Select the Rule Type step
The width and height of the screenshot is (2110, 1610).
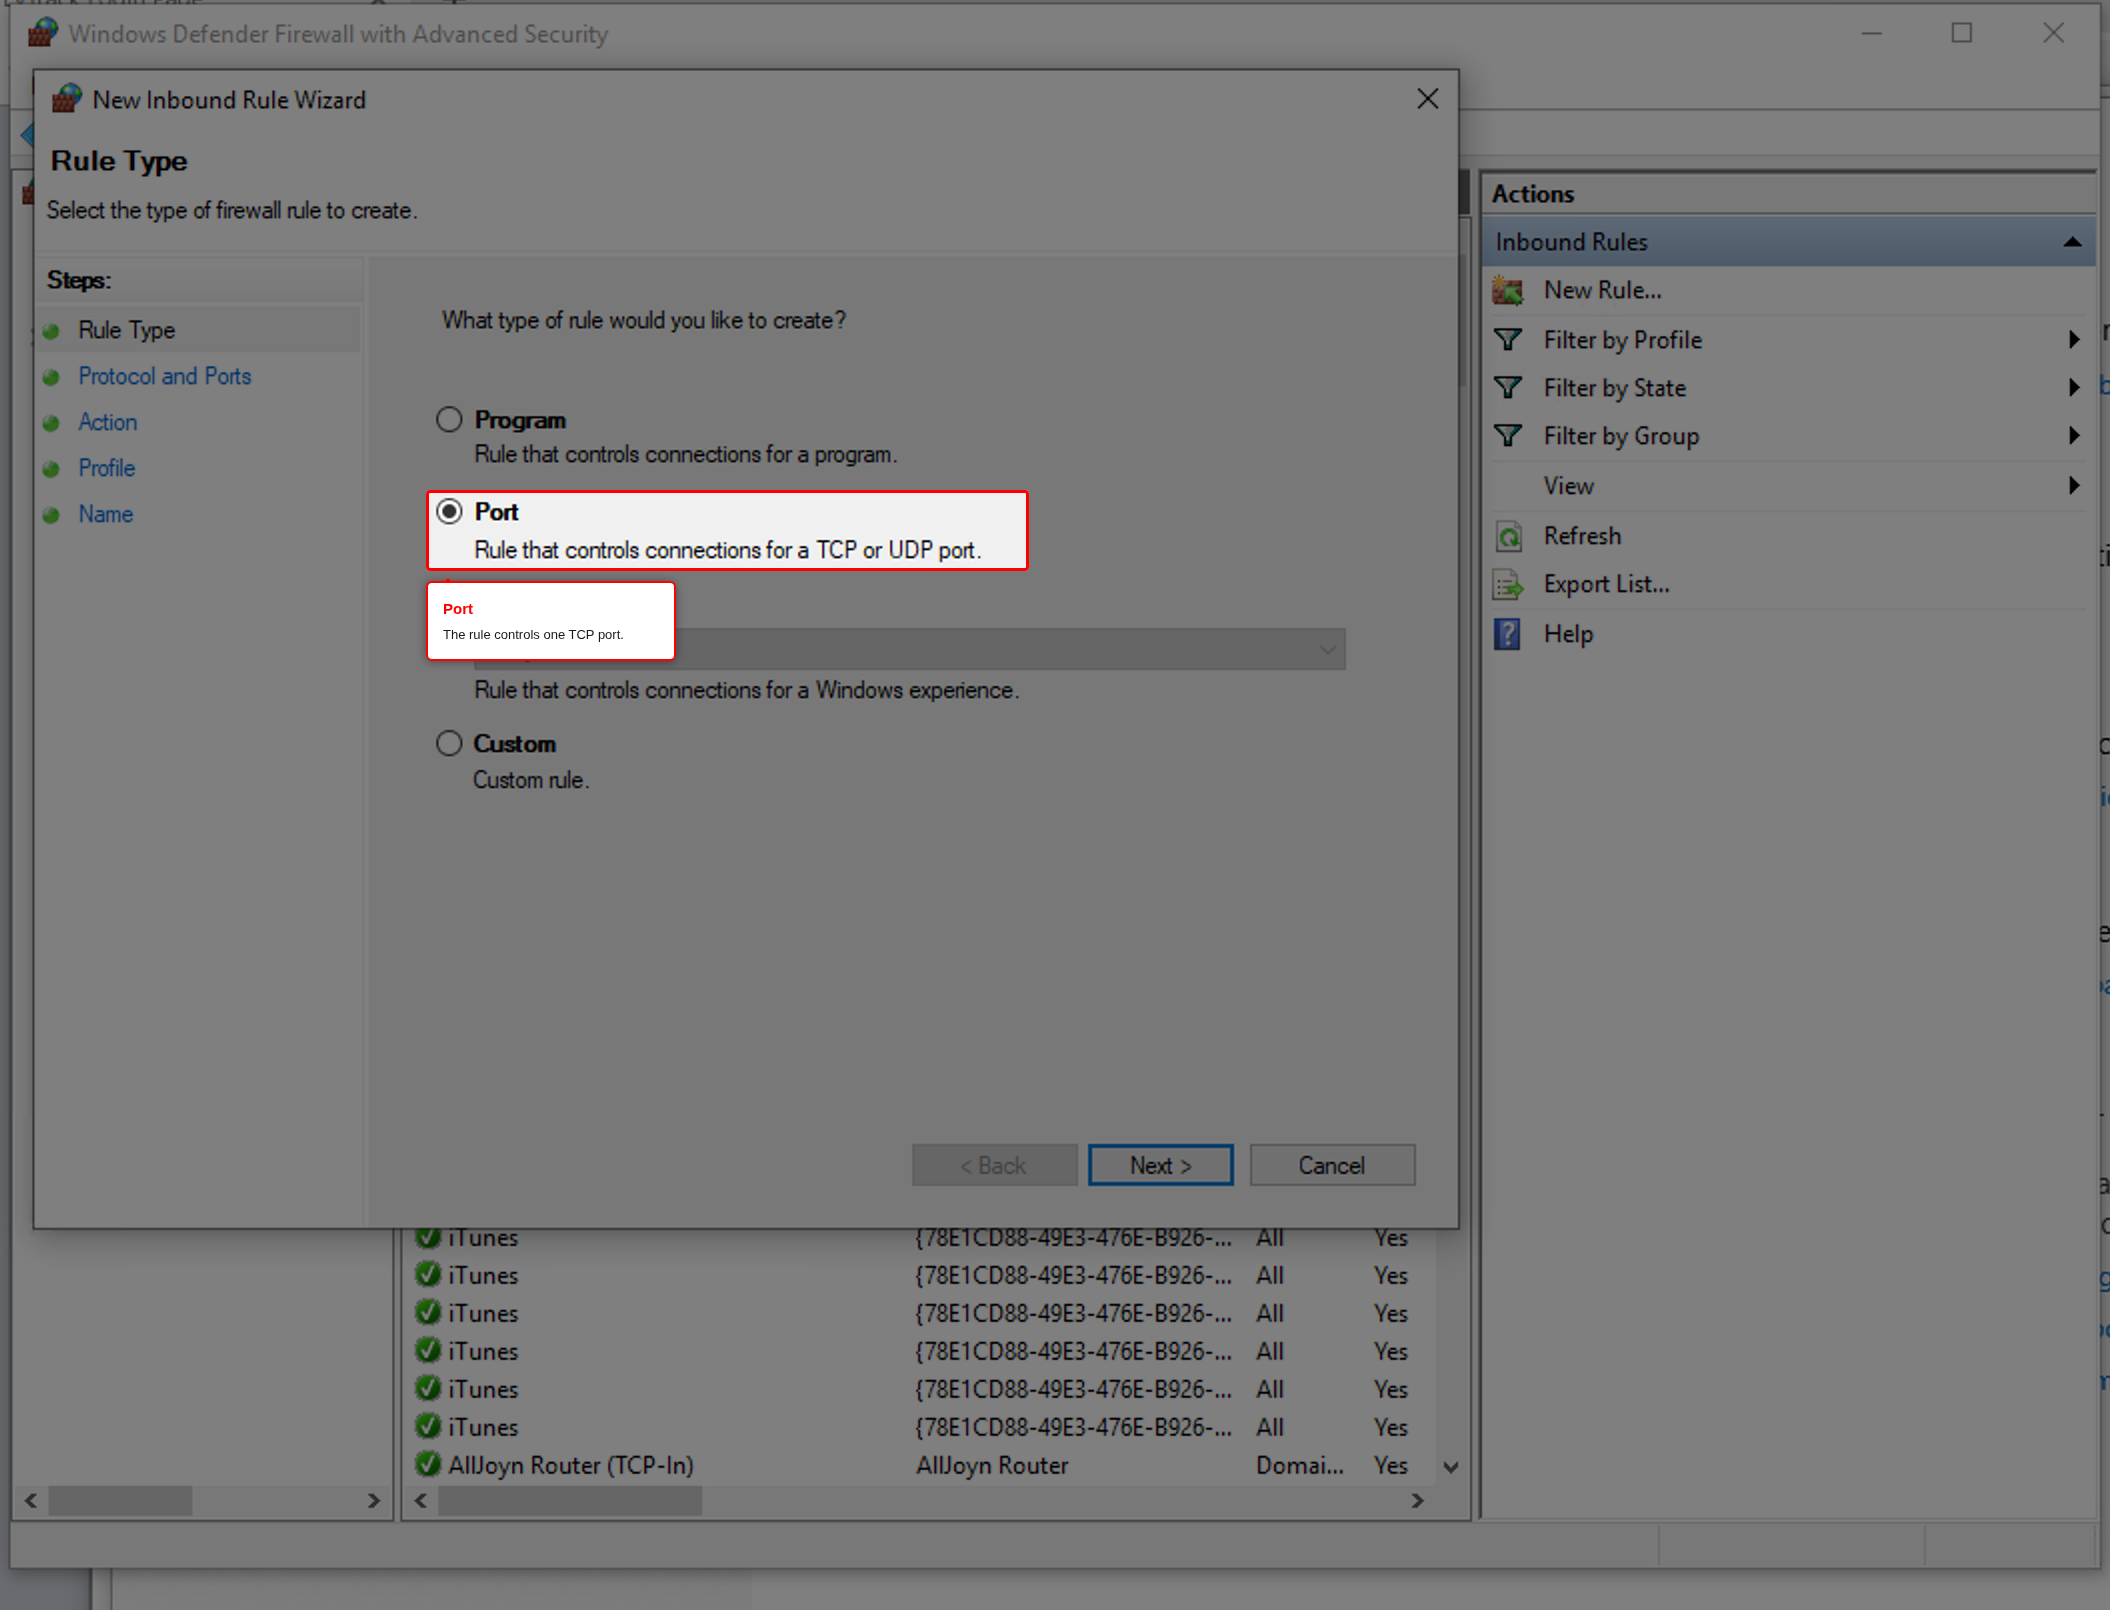127,330
